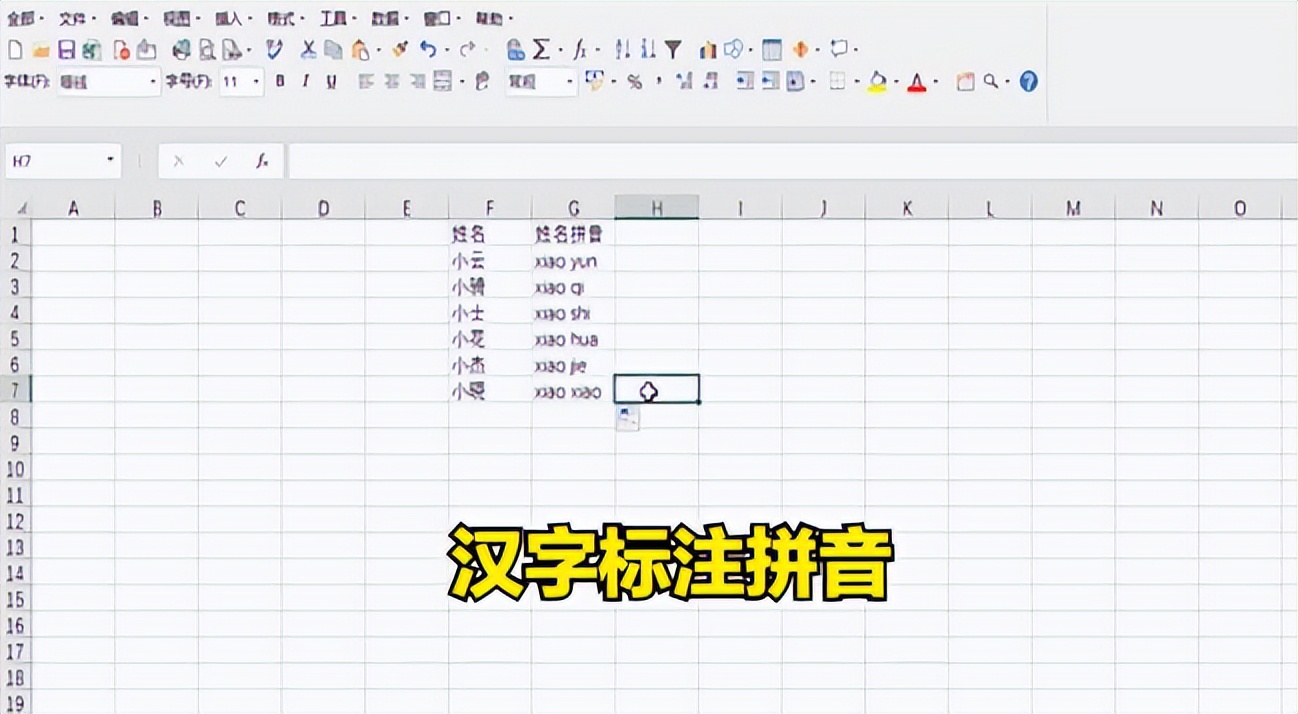Toggle Center alignment
The height and width of the screenshot is (714, 1298).
point(392,82)
